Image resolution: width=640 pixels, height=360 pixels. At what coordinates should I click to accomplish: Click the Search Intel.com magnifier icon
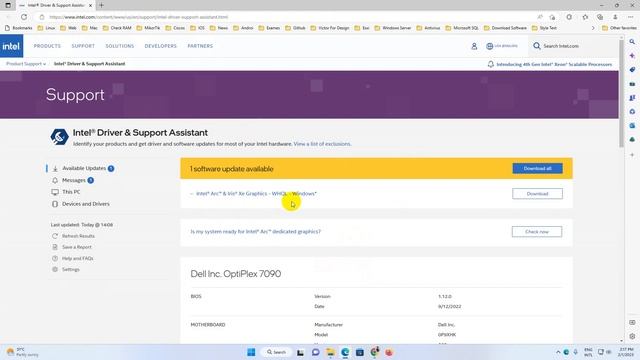point(537,46)
